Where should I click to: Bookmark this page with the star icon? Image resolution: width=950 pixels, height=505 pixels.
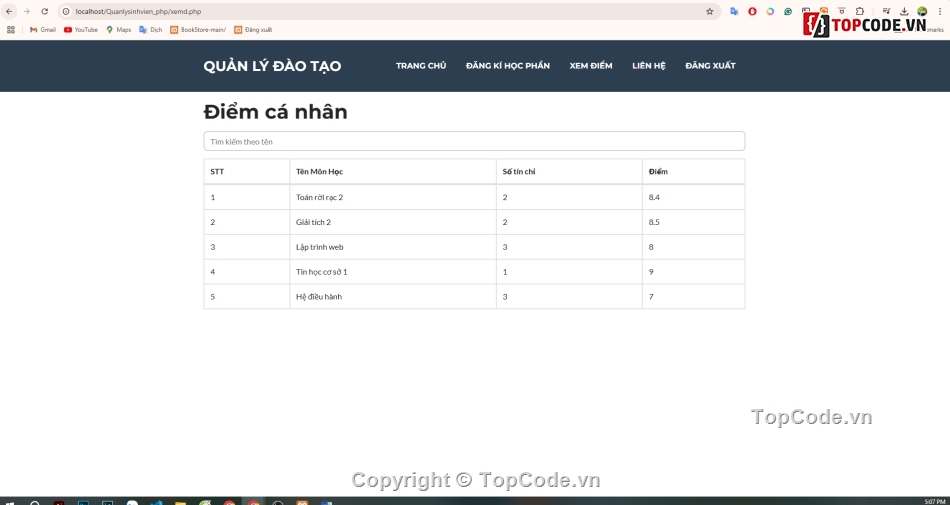click(709, 12)
